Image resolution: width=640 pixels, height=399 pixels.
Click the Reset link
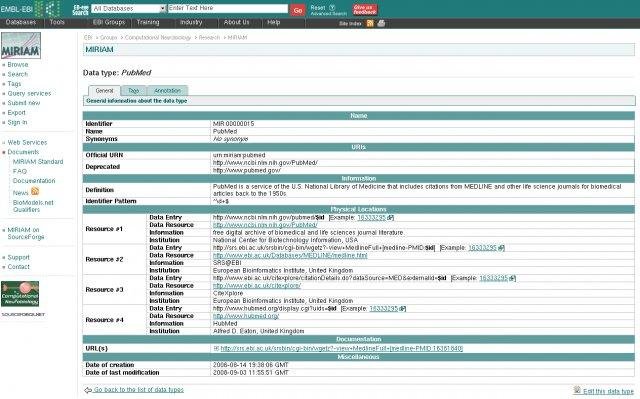pyautogui.click(x=318, y=7)
